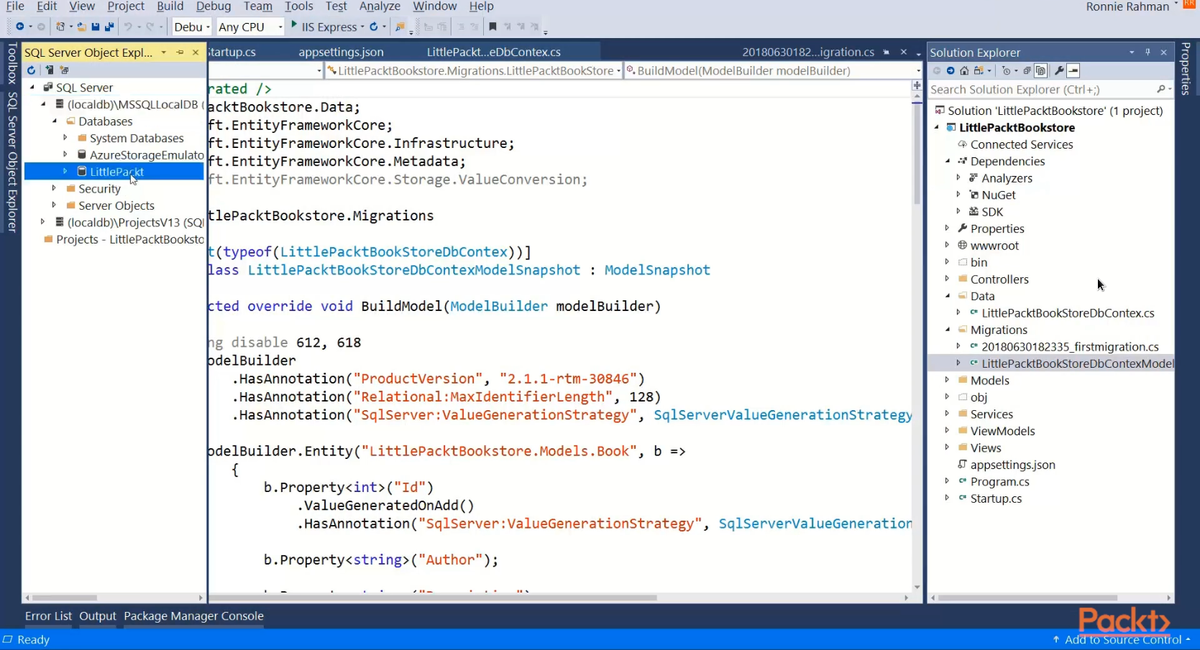This screenshot has height=650, width=1200.
Task: Open the Properties side tab
Action: [1187, 70]
